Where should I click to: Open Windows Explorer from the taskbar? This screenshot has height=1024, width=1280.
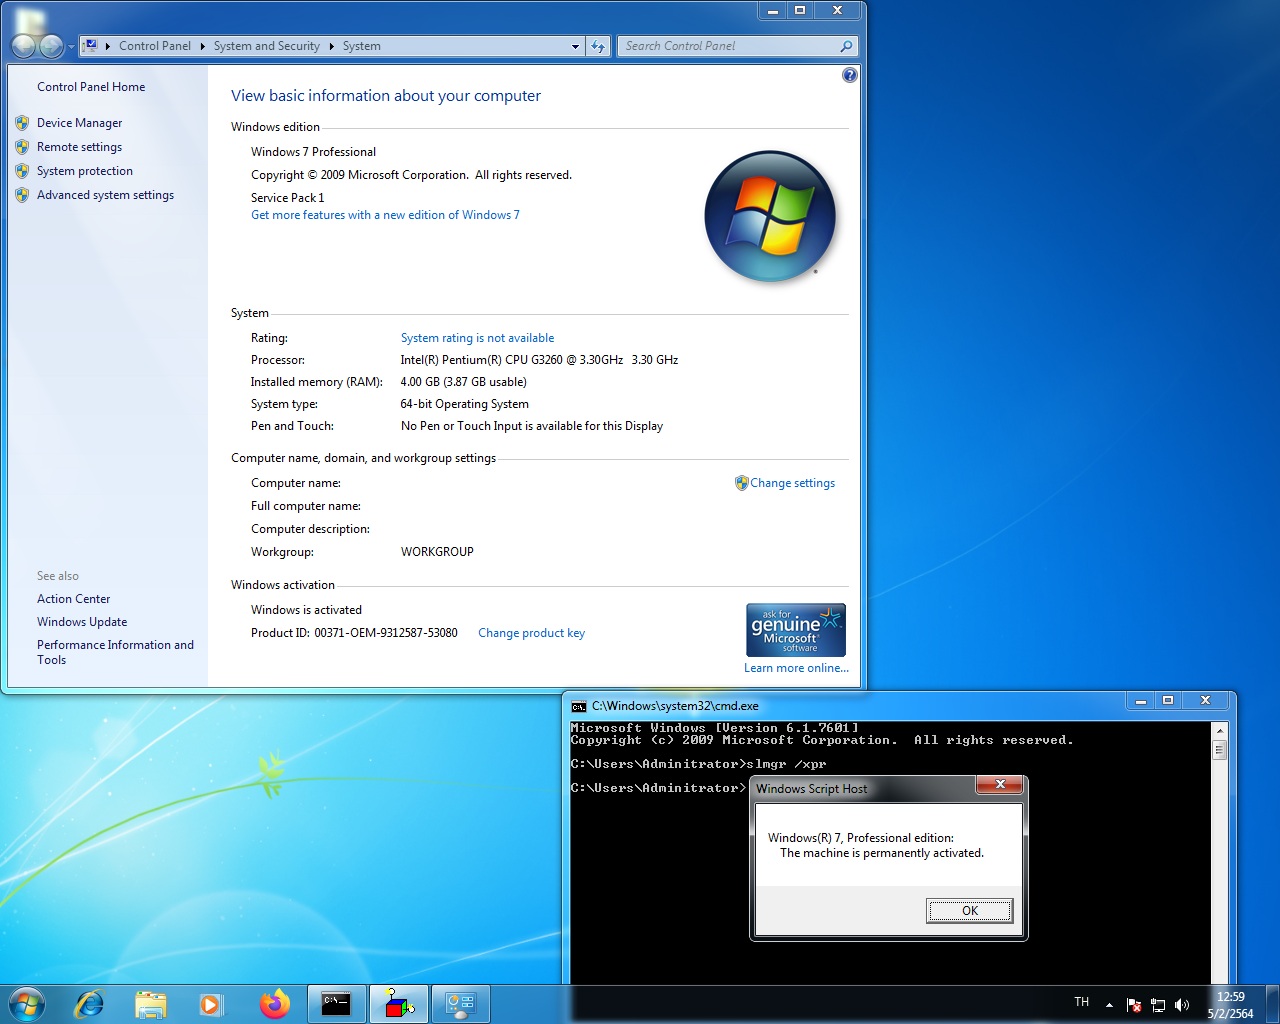[x=150, y=1004]
